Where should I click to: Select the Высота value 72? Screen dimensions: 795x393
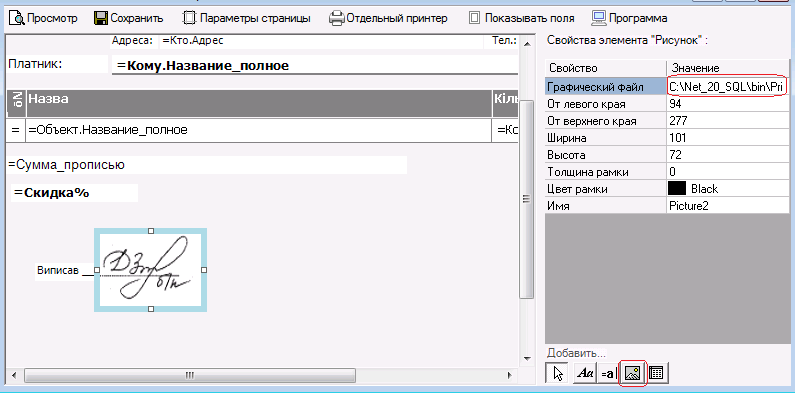pos(728,155)
